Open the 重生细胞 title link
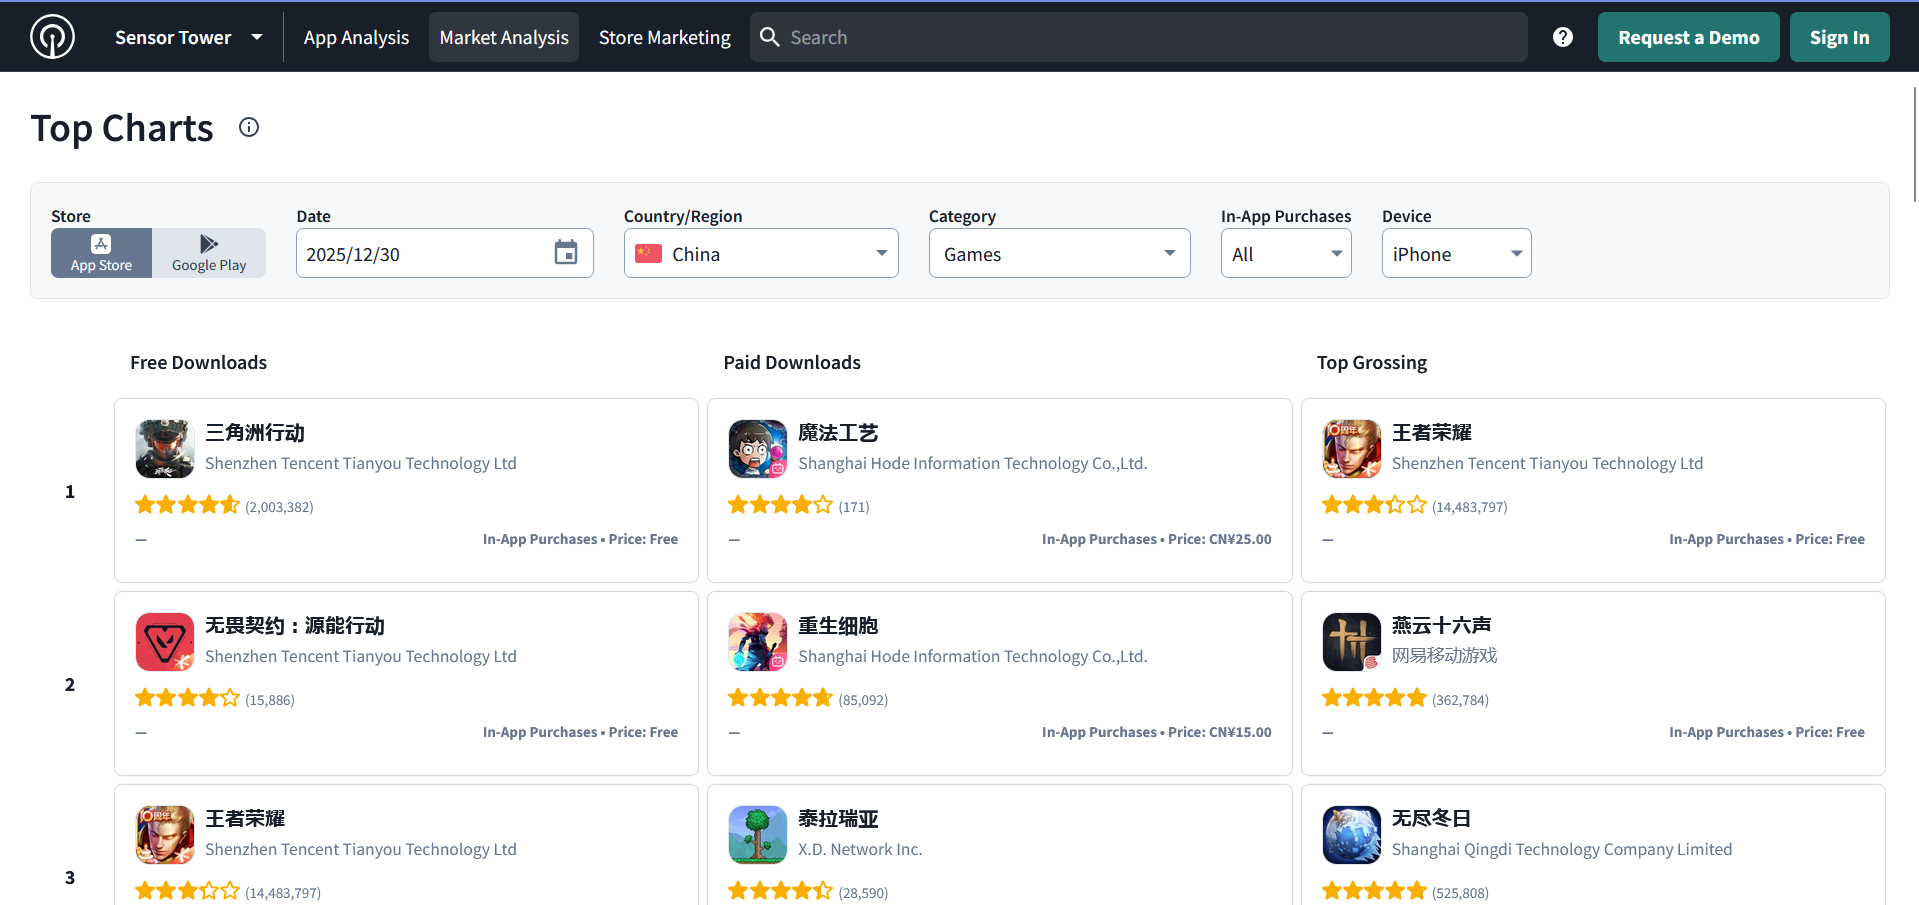 point(838,626)
